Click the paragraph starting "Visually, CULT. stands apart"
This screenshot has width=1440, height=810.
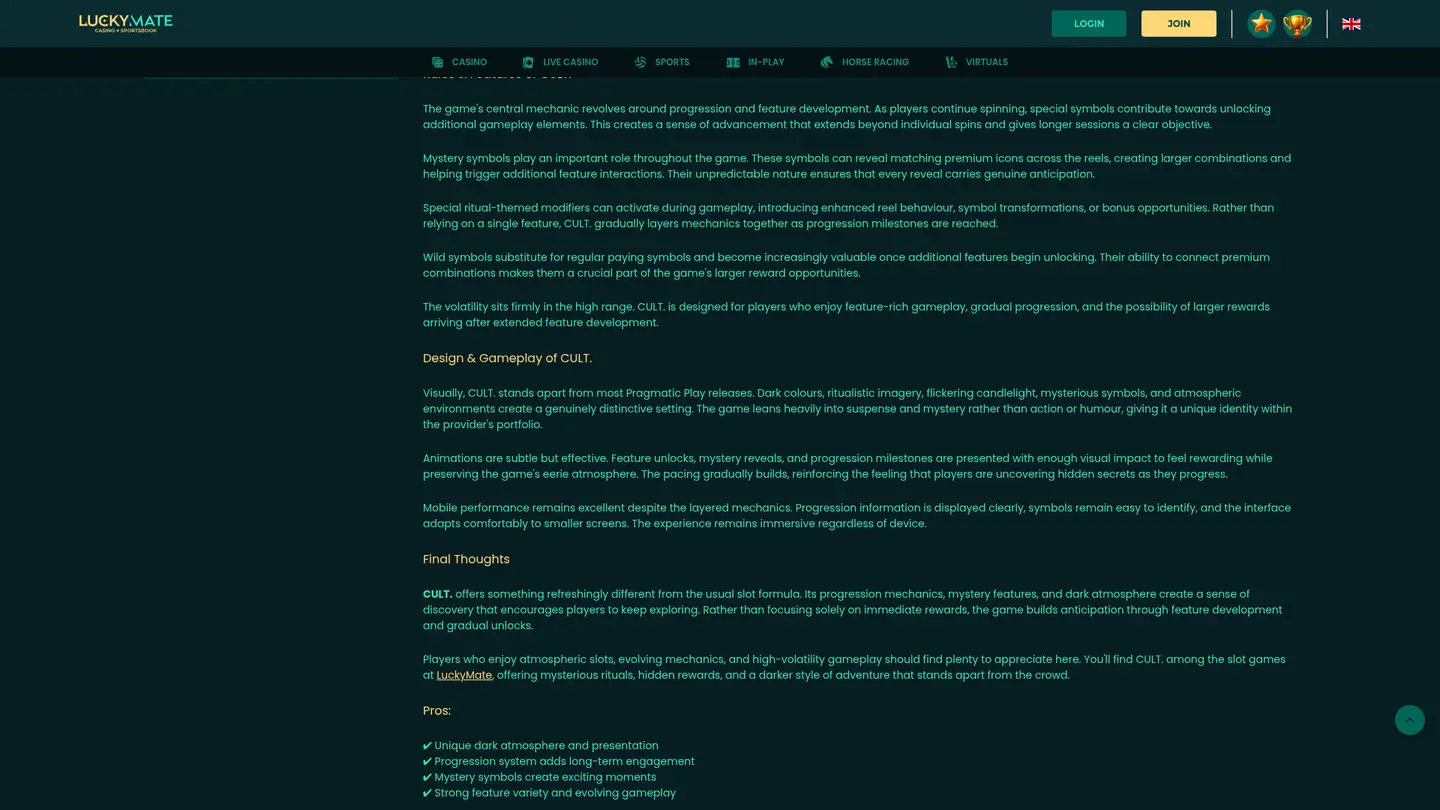click(x=858, y=409)
